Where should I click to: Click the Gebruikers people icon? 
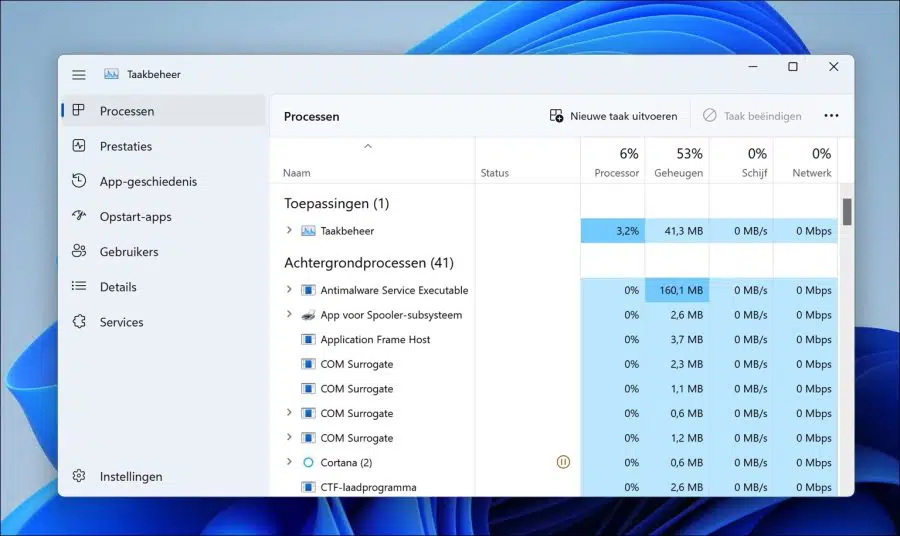79,251
